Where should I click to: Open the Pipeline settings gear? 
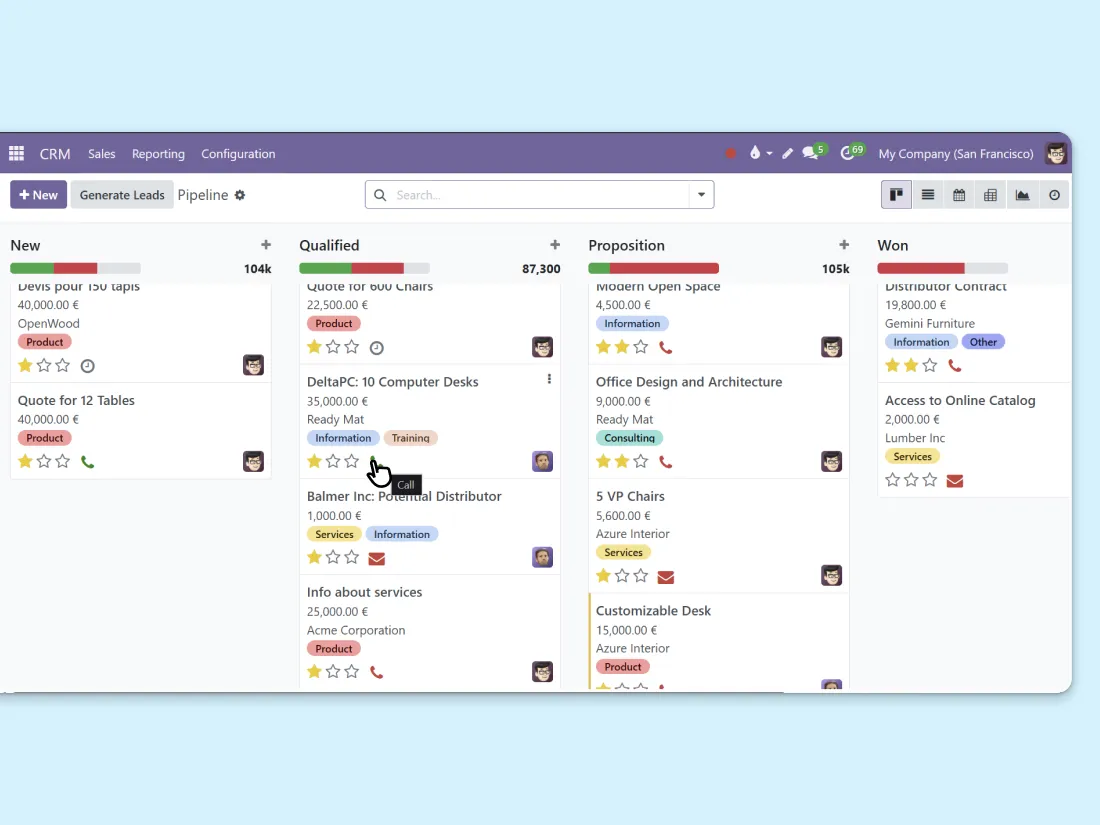tap(240, 195)
